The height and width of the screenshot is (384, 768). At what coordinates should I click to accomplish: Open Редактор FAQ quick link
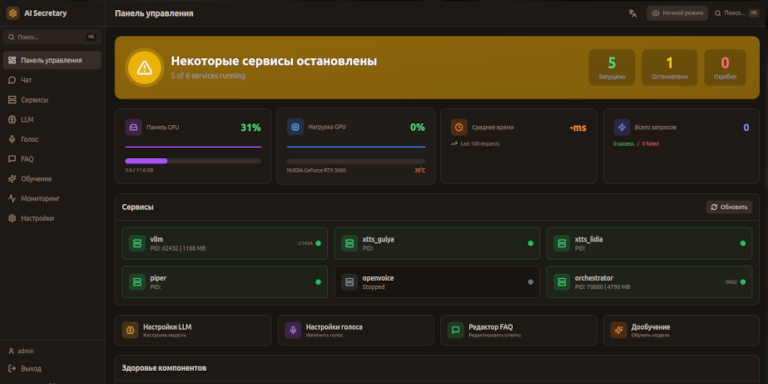[519, 331]
